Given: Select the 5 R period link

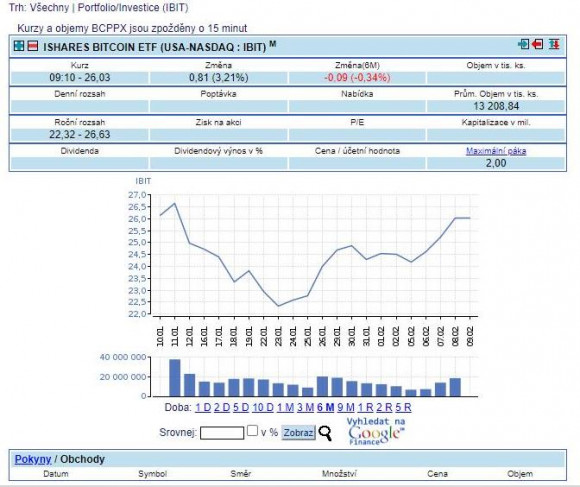Looking at the screenshot, I should click(x=403, y=407).
